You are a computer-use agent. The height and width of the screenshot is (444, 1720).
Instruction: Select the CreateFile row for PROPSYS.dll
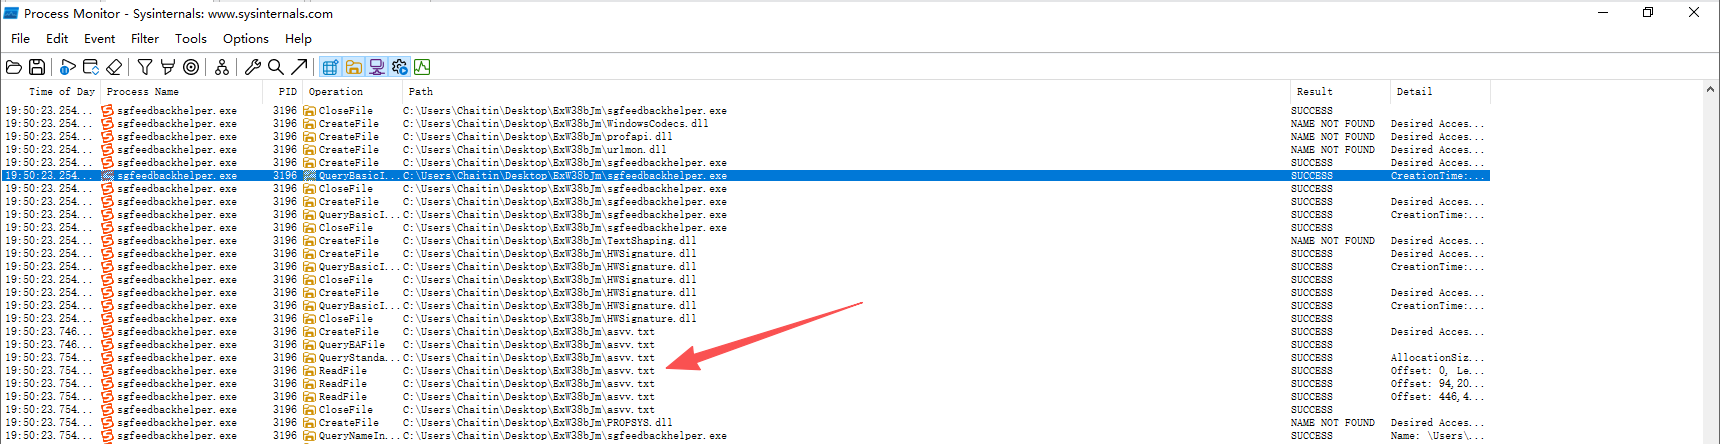pyautogui.click(x=746, y=423)
